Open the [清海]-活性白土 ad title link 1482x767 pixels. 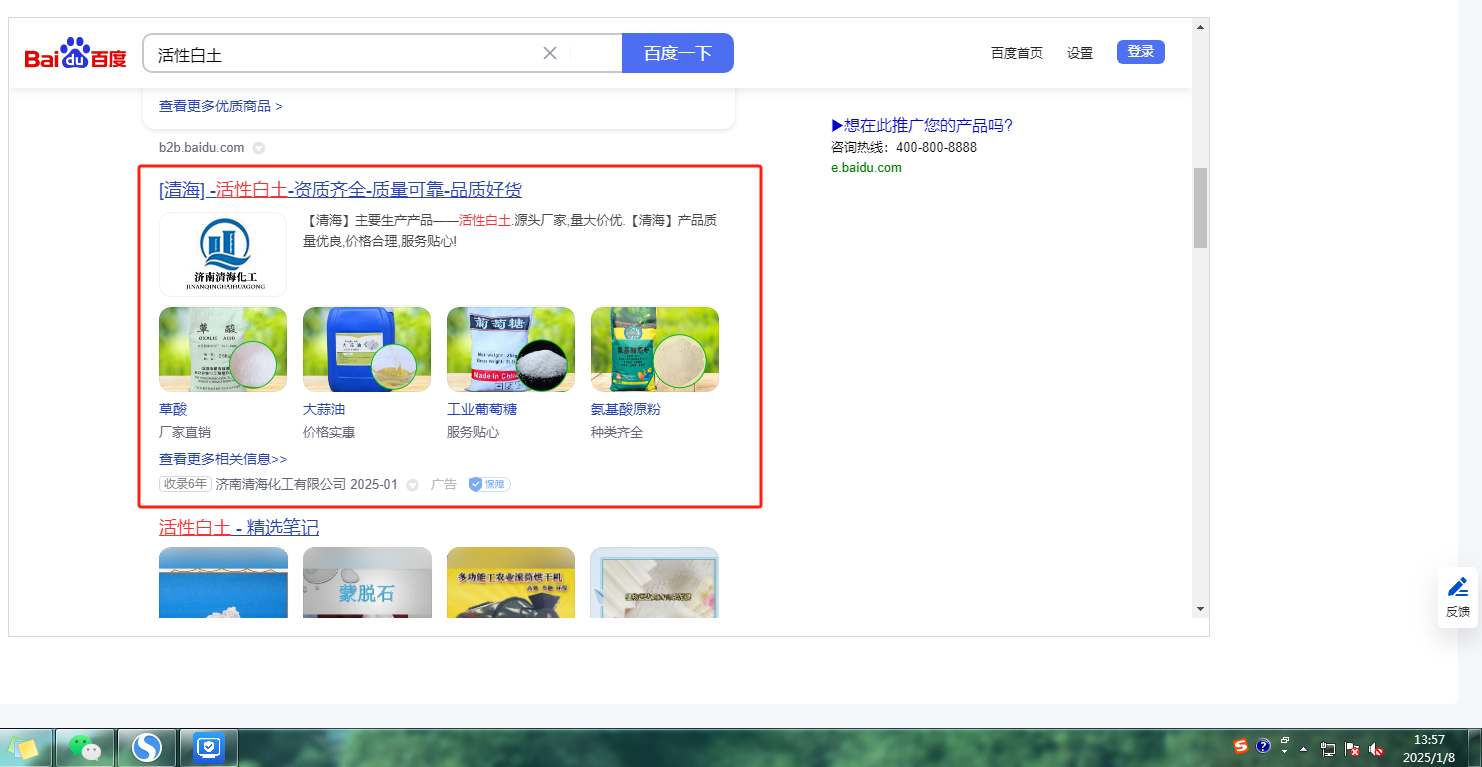[340, 190]
